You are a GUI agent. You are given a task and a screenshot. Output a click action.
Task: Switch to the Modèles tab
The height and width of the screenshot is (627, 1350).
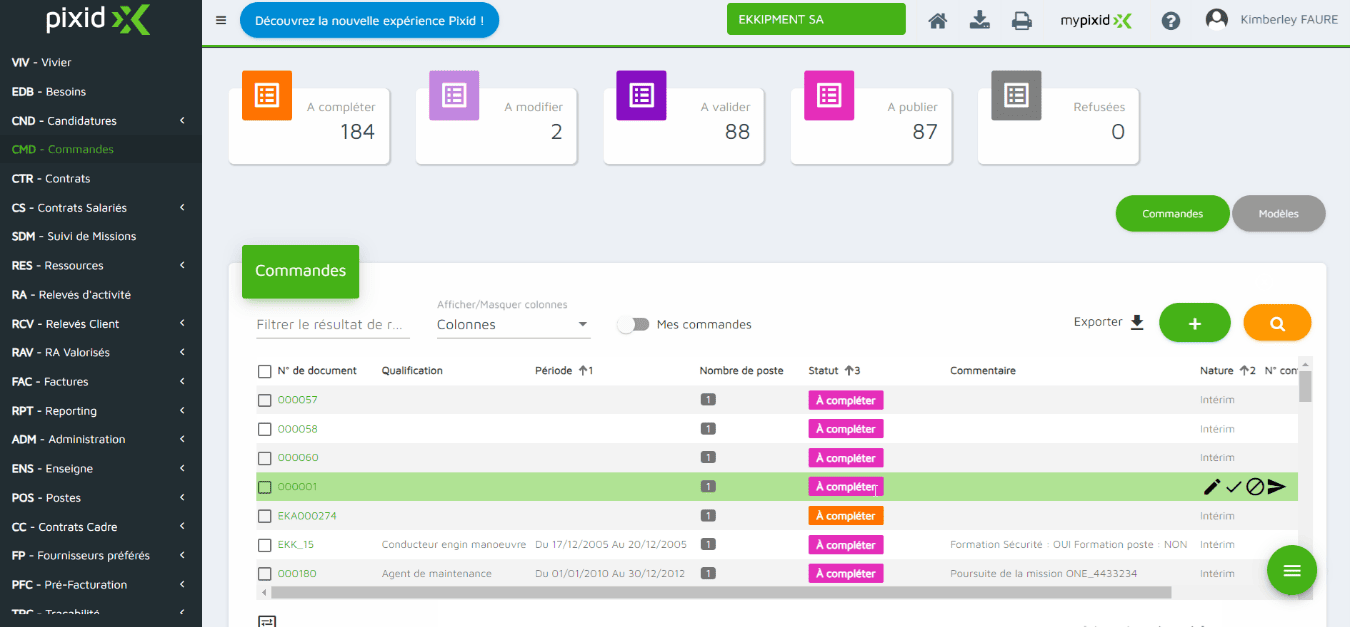(x=1278, y=214)
